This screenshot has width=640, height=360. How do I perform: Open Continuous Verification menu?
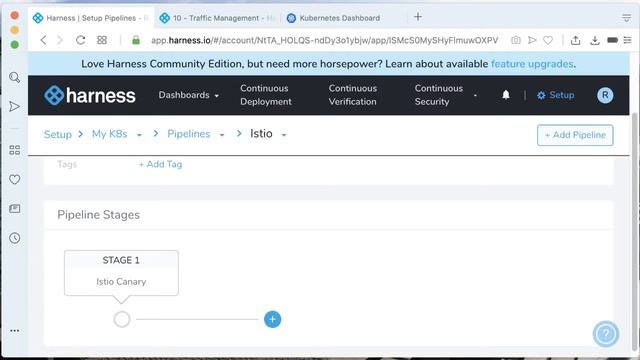click(x=353, y=95)
